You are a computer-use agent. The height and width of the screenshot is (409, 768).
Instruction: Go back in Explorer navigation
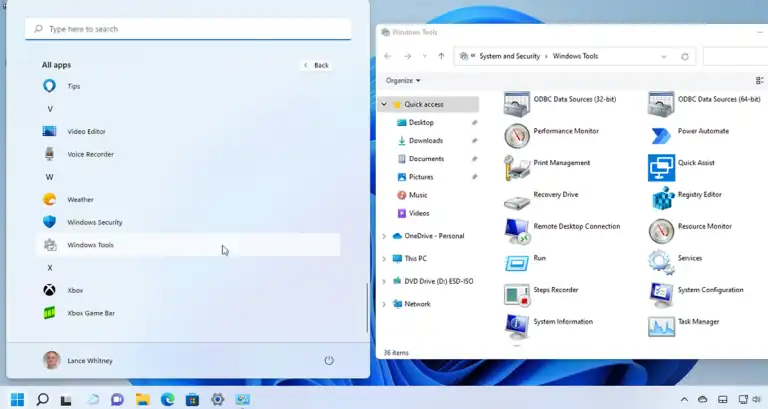388,56
